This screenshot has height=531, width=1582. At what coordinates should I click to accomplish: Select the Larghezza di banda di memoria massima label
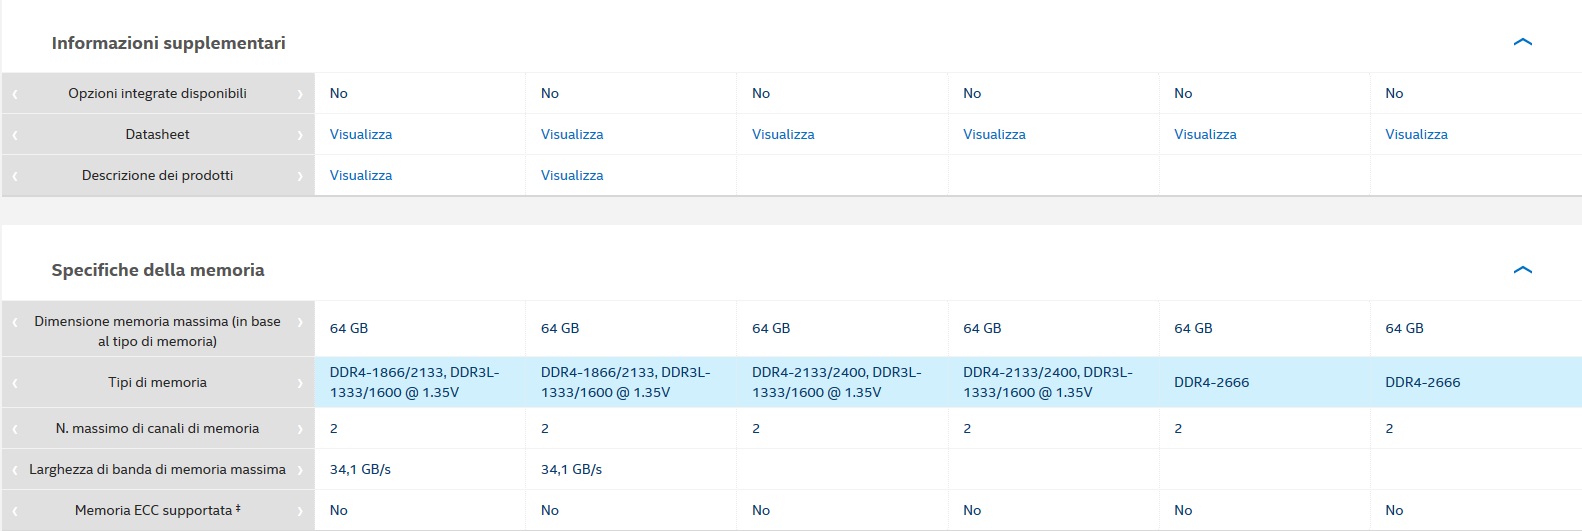point(157,469)
